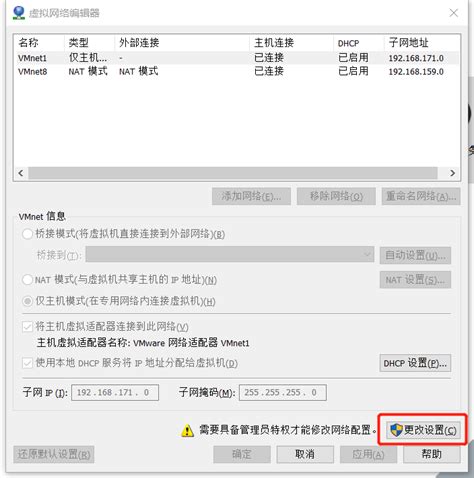Click the left arrow of horizontal scrollbar
The height and width of the screenshot is (478, 474).
tap(21, 173)
